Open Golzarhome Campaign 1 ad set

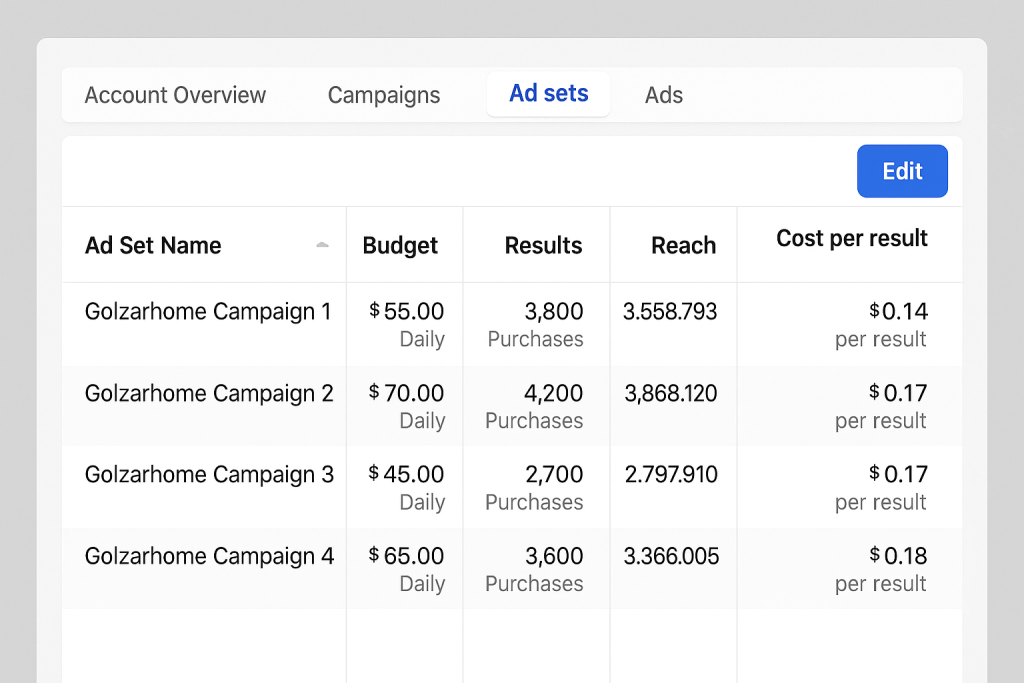point(208,311)
